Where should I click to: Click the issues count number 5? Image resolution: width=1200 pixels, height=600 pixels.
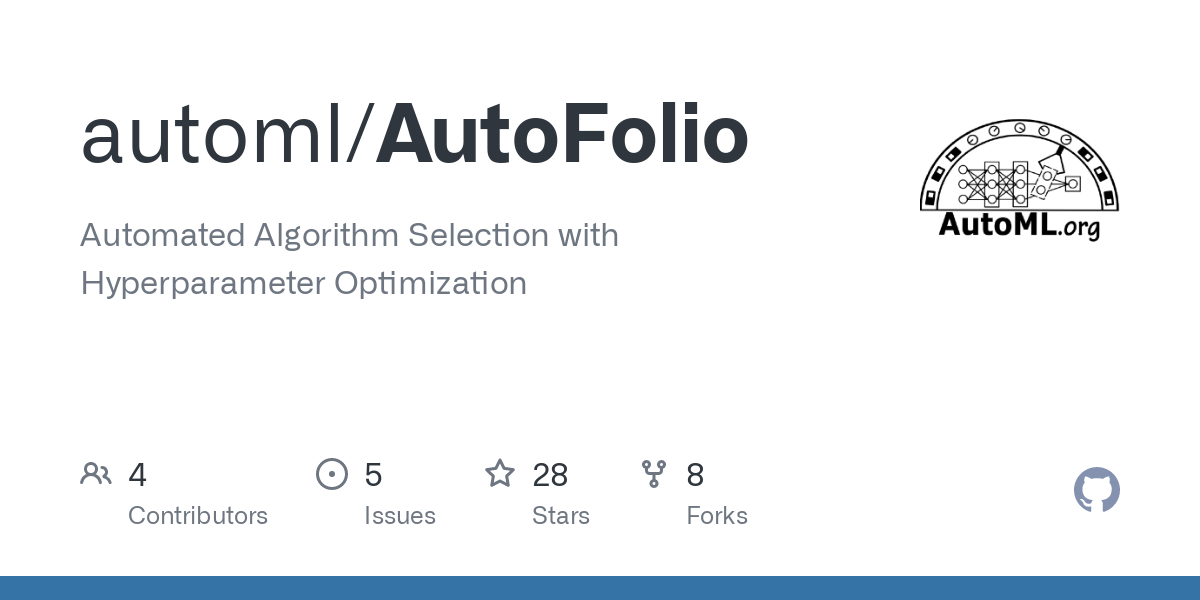(373, 475)
